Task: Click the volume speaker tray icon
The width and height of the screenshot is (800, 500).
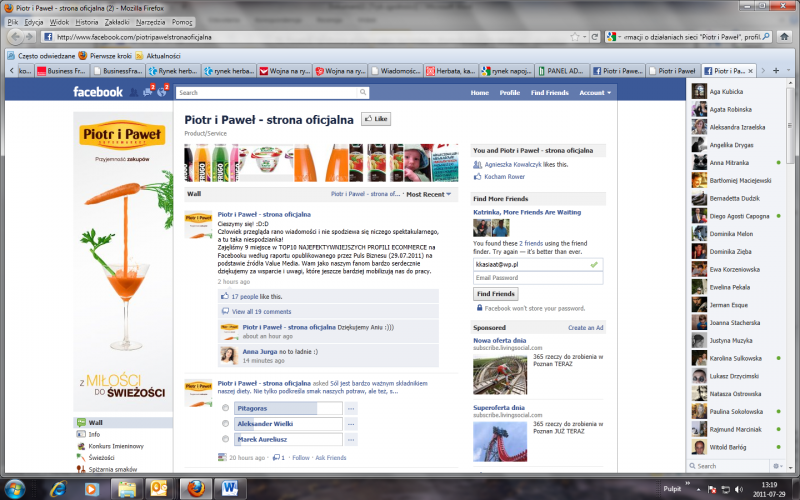Action: pos(738,489)
